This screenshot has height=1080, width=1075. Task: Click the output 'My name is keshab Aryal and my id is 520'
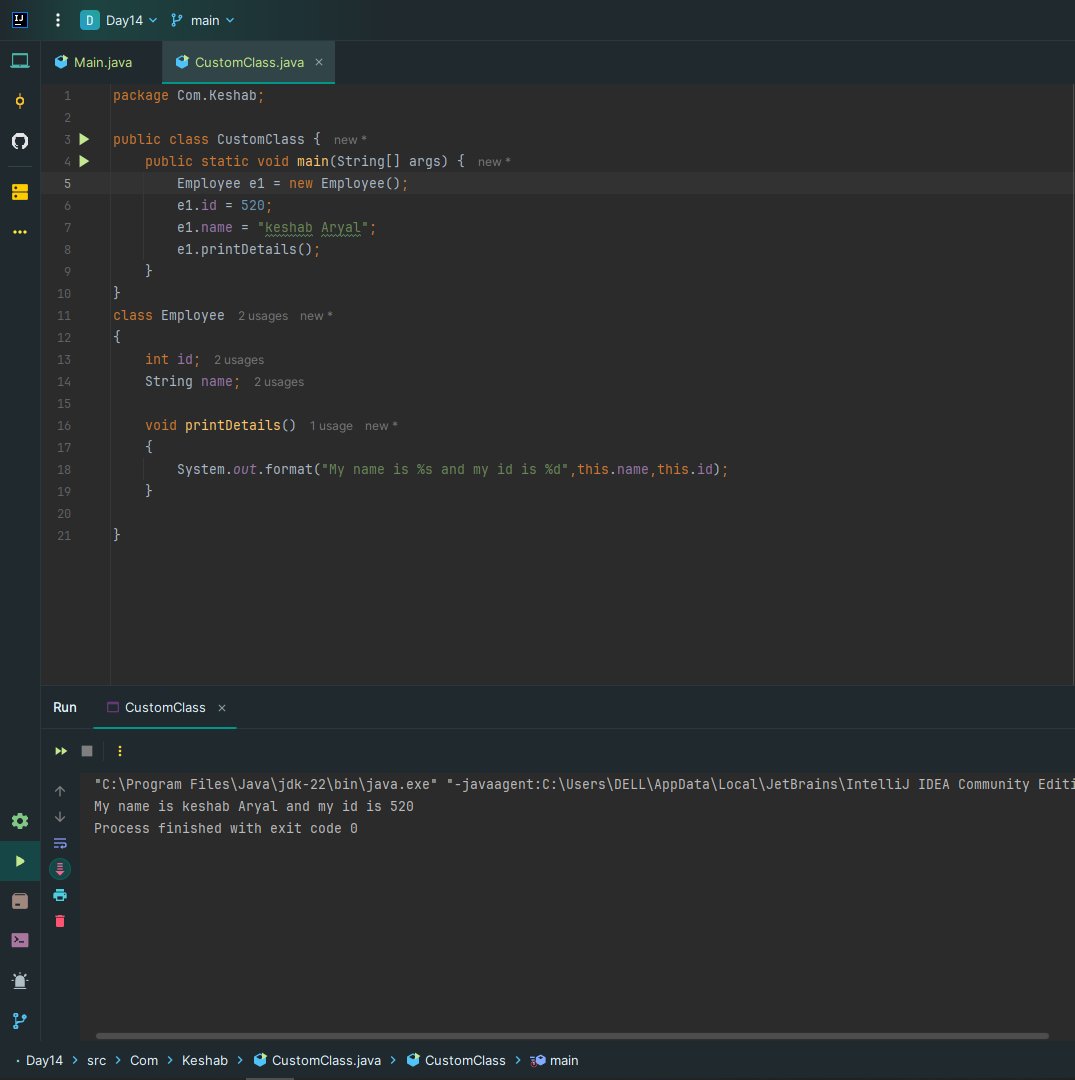click(x=253, y=807)
